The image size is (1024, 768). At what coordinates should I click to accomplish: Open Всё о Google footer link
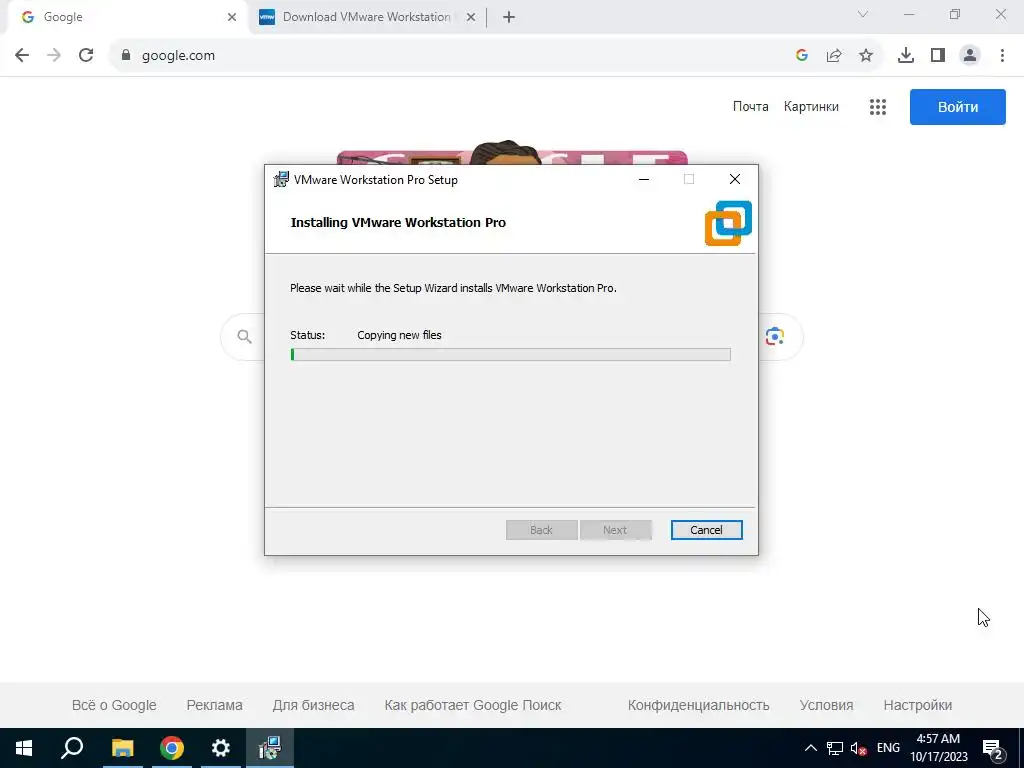[x=114, y=705]
